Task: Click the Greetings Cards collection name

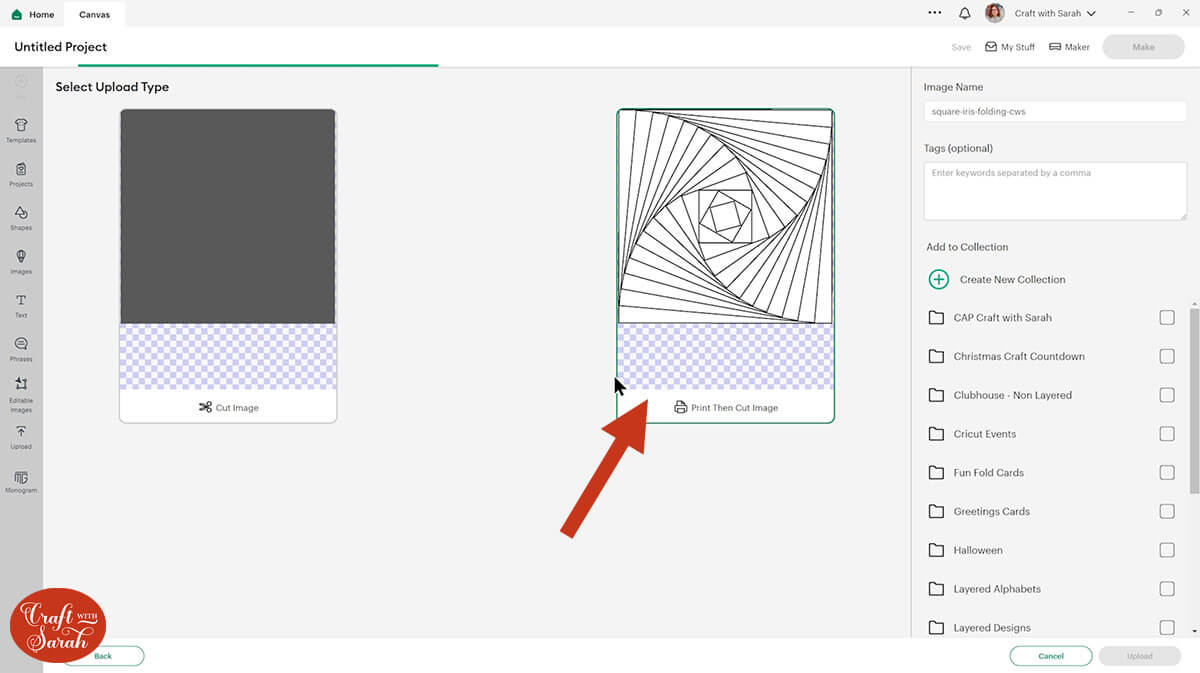Action: tap(991, 511)
